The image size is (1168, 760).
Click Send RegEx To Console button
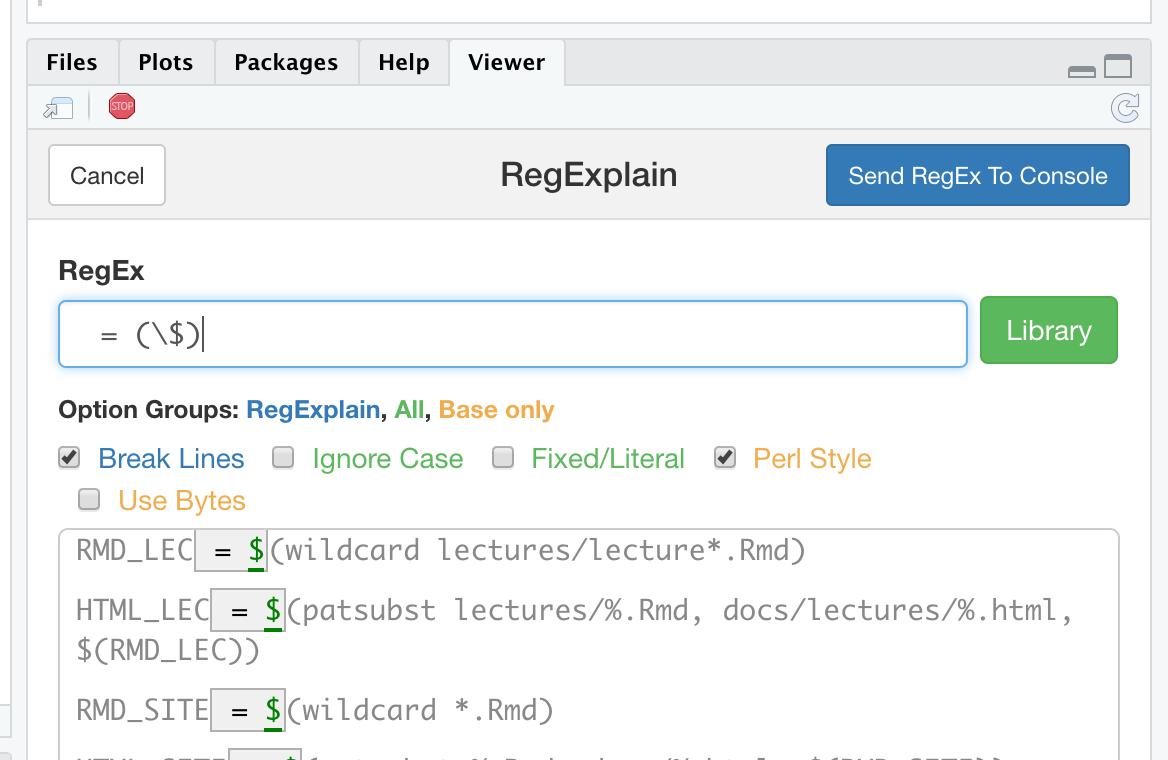[x=977, y=176]
